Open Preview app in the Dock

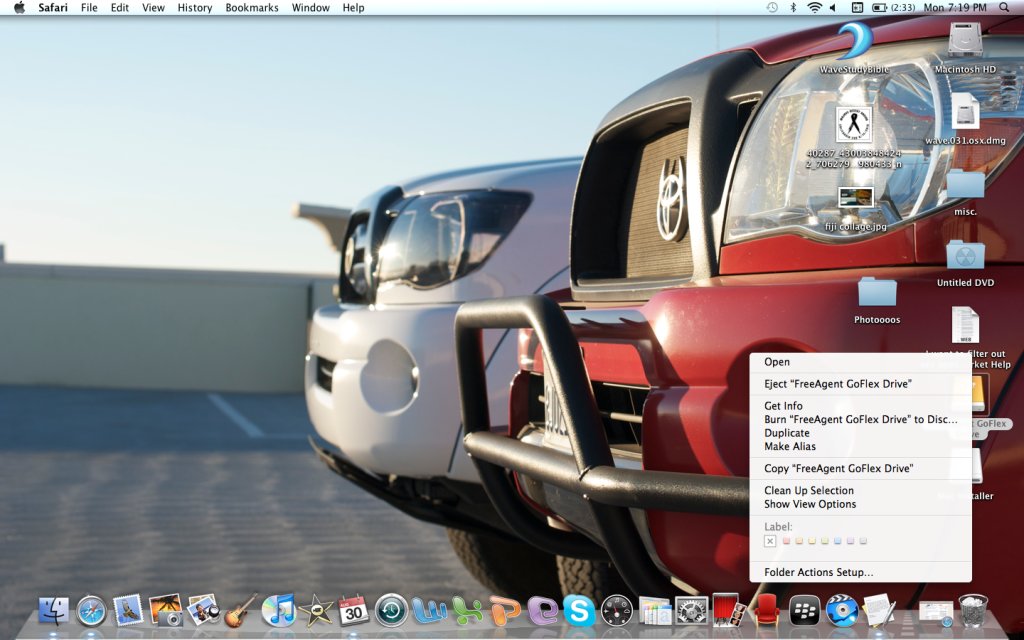point(202,610)
